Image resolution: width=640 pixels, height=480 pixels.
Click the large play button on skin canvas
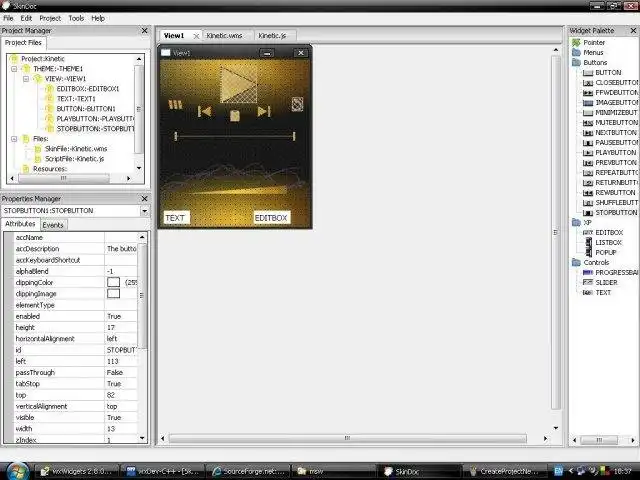pos(239,84)
